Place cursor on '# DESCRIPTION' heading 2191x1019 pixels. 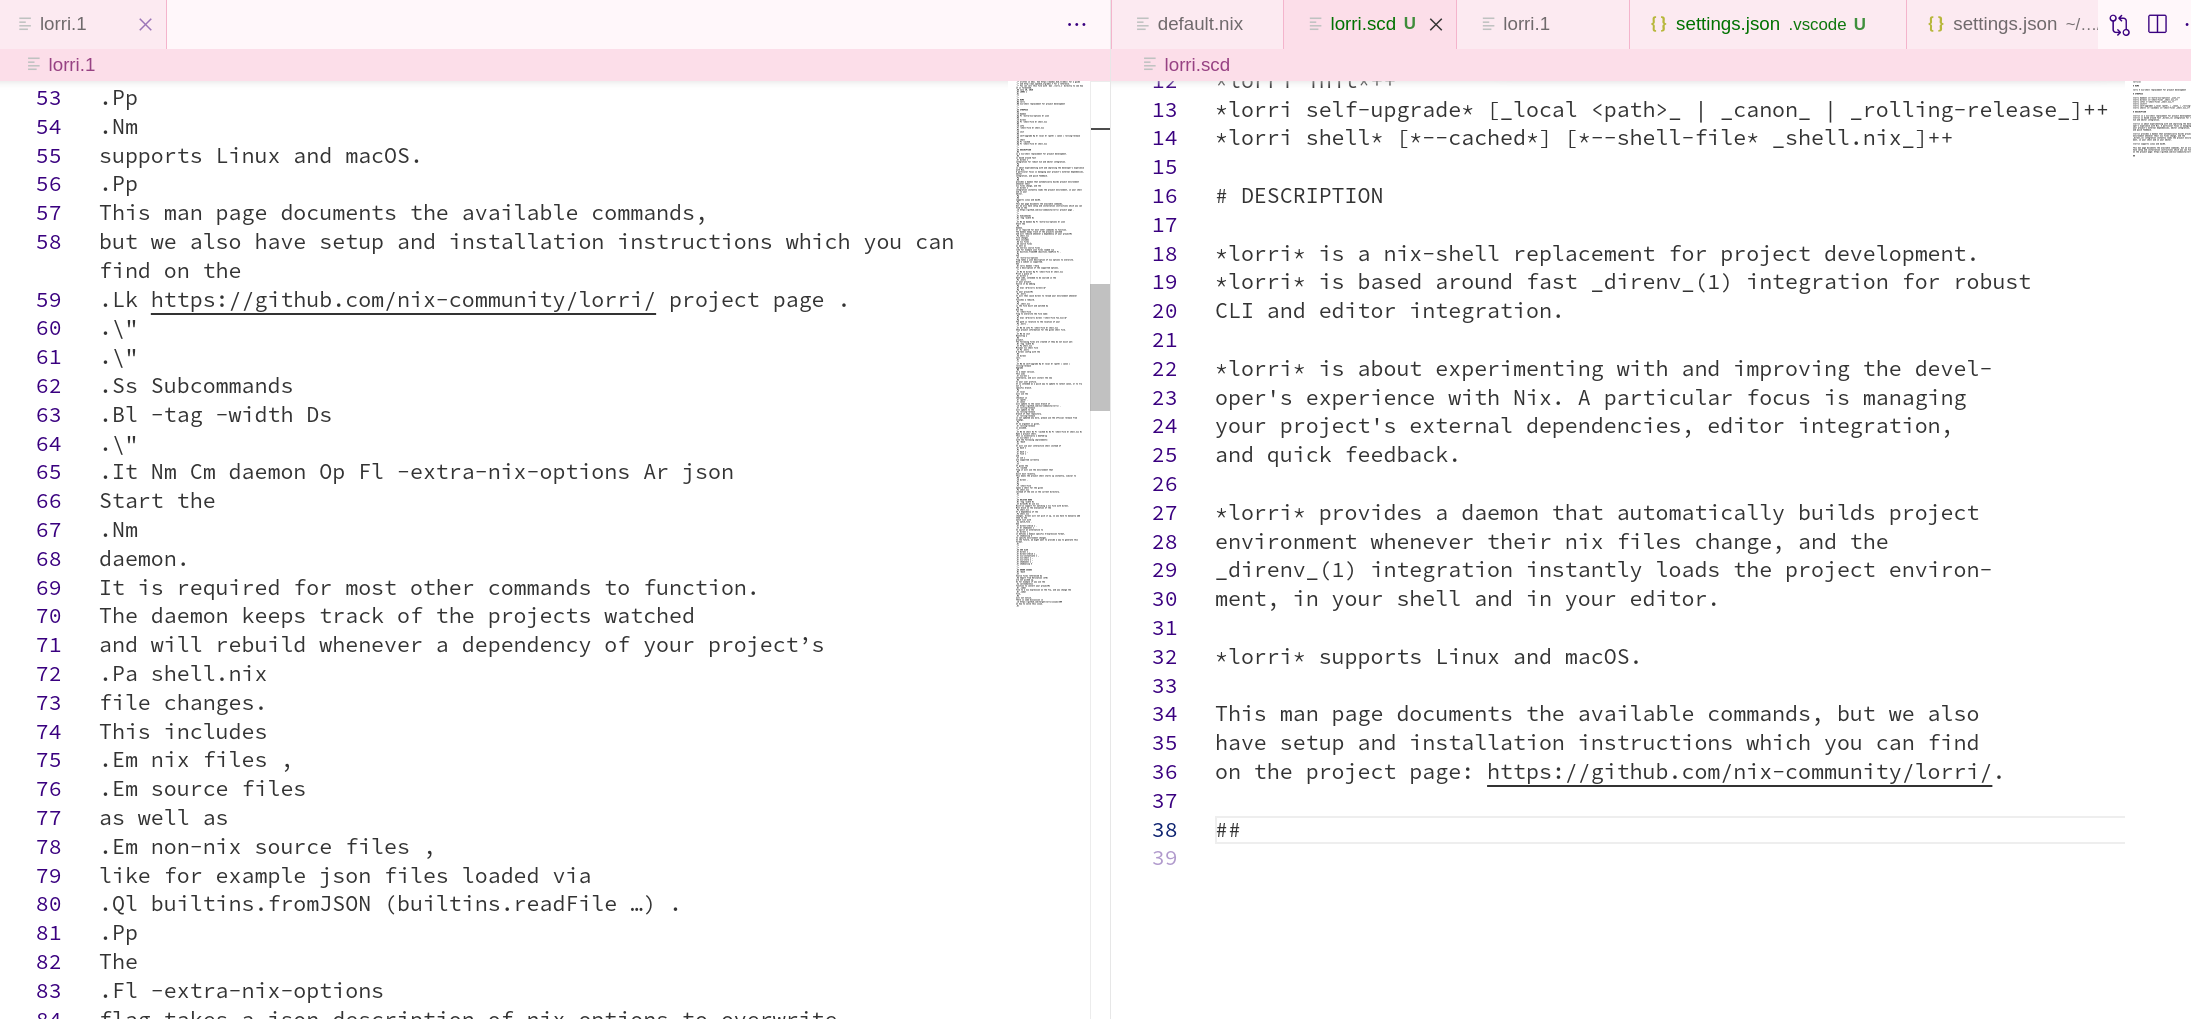pyautogui.click(x=1299, y=196)
